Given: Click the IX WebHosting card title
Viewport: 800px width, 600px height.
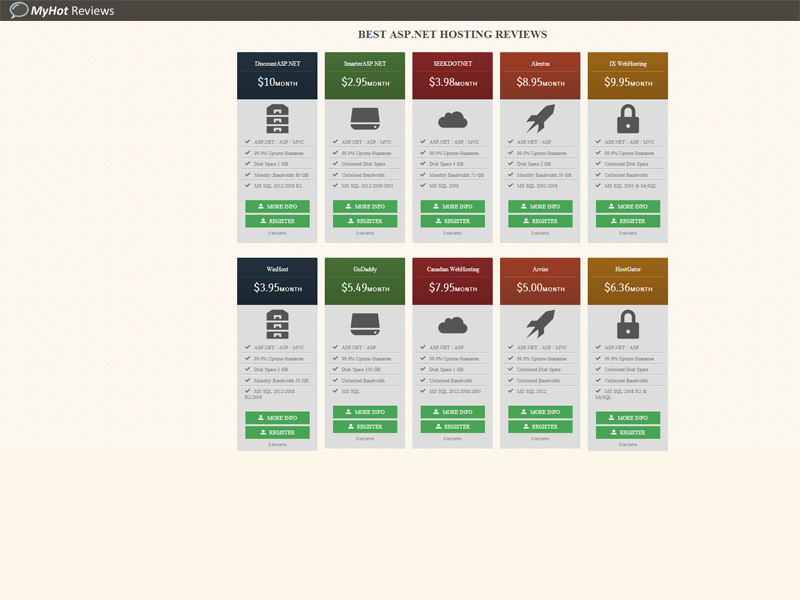Looking at the screenshot, I should (x=628, y=64).
